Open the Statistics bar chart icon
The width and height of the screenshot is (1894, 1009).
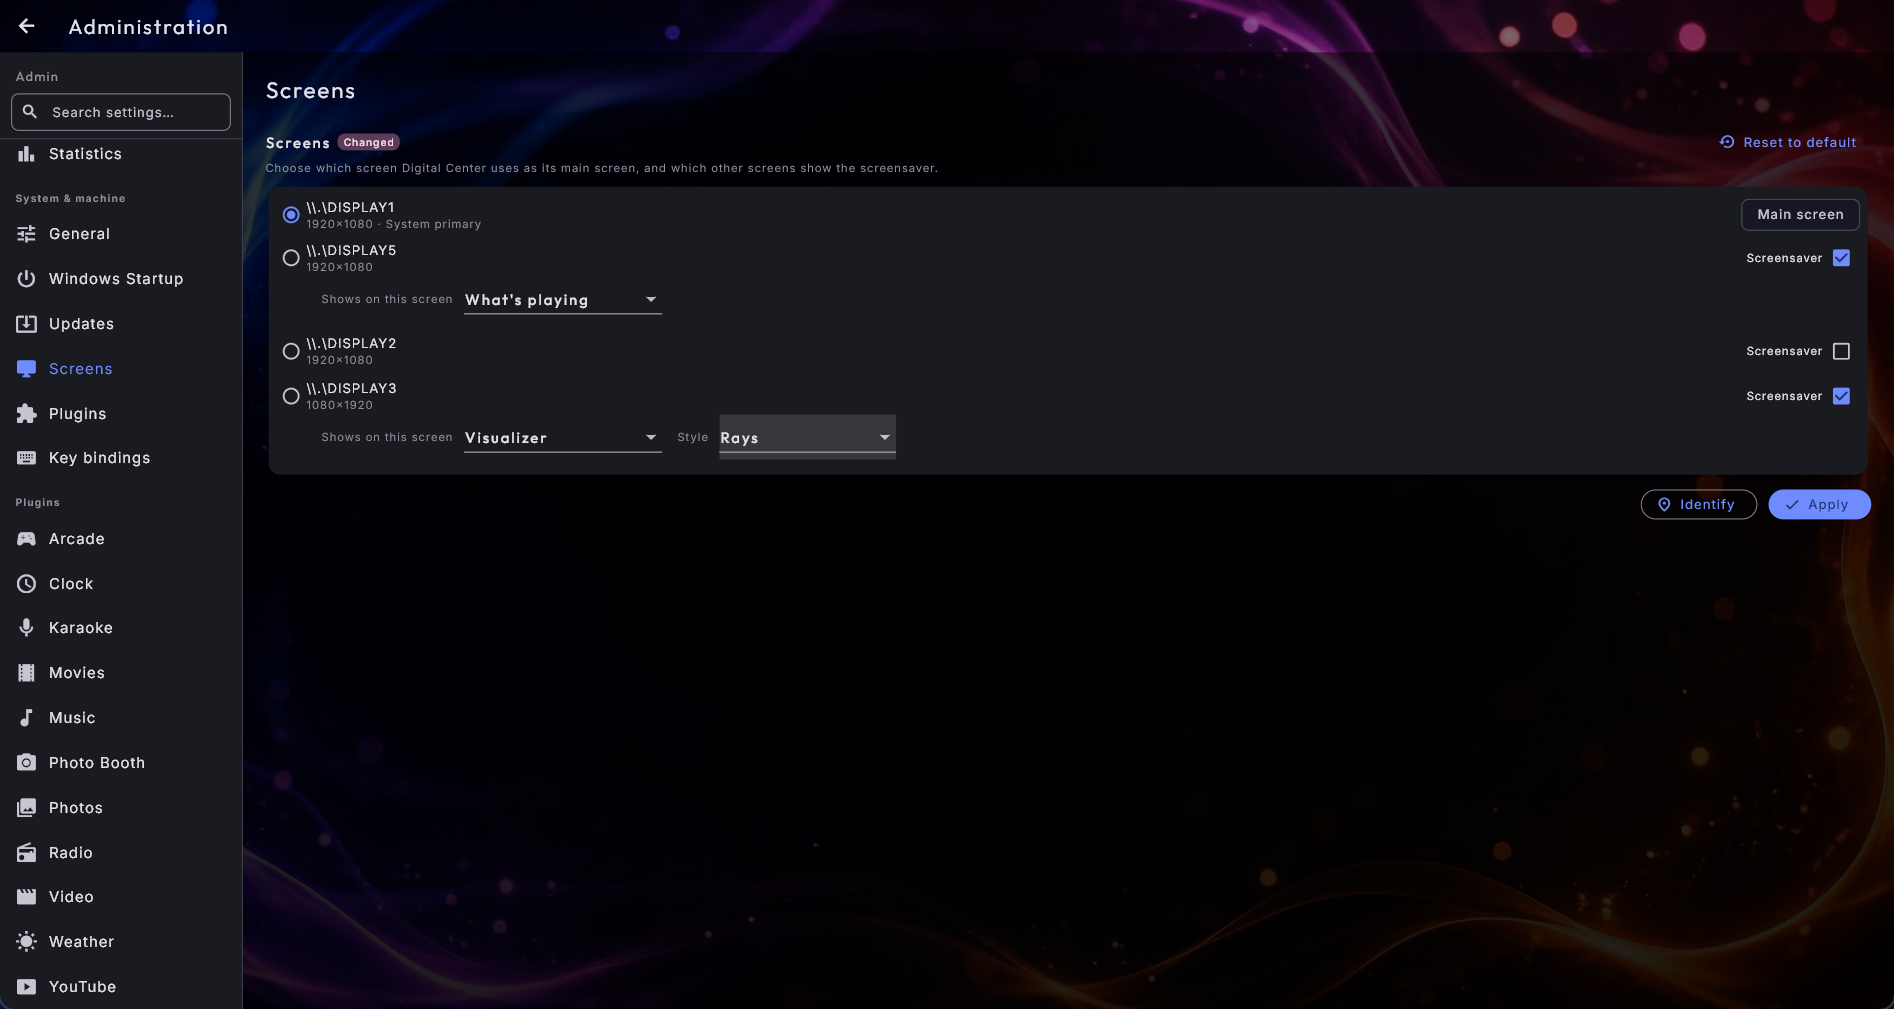pyautogui.click(x=27, y=154)
